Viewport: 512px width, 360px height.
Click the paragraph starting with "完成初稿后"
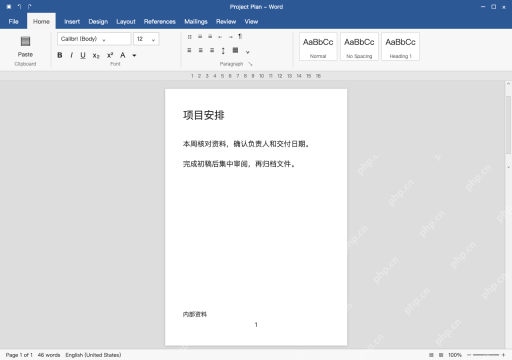click(x=239, y=164)
